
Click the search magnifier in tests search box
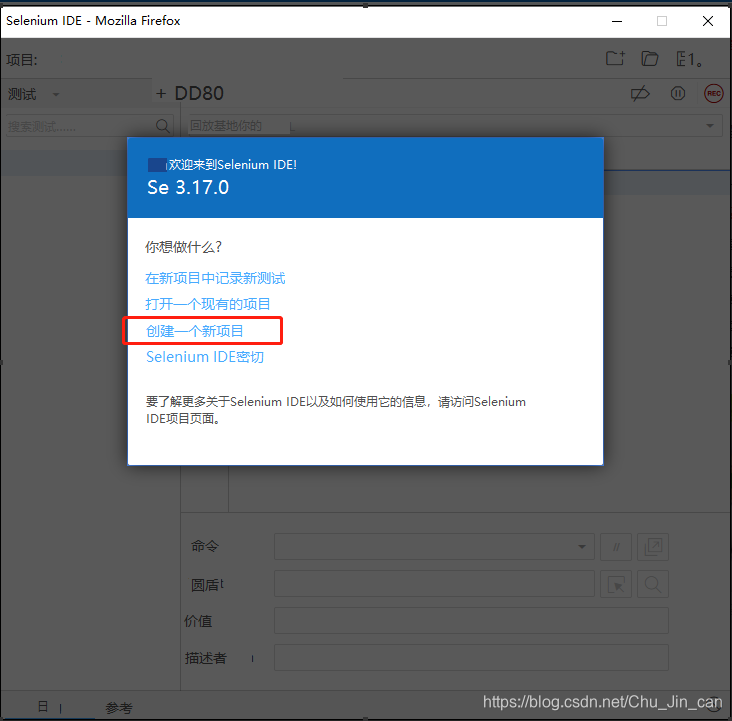click(162, 126)
